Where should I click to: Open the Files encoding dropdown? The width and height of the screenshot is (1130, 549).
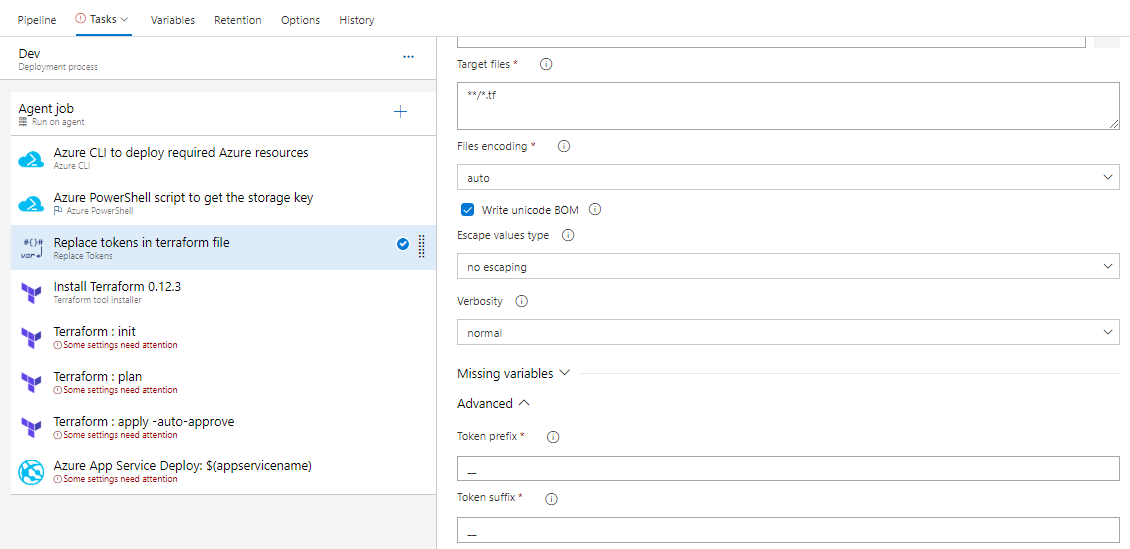(x=788, y=177)
